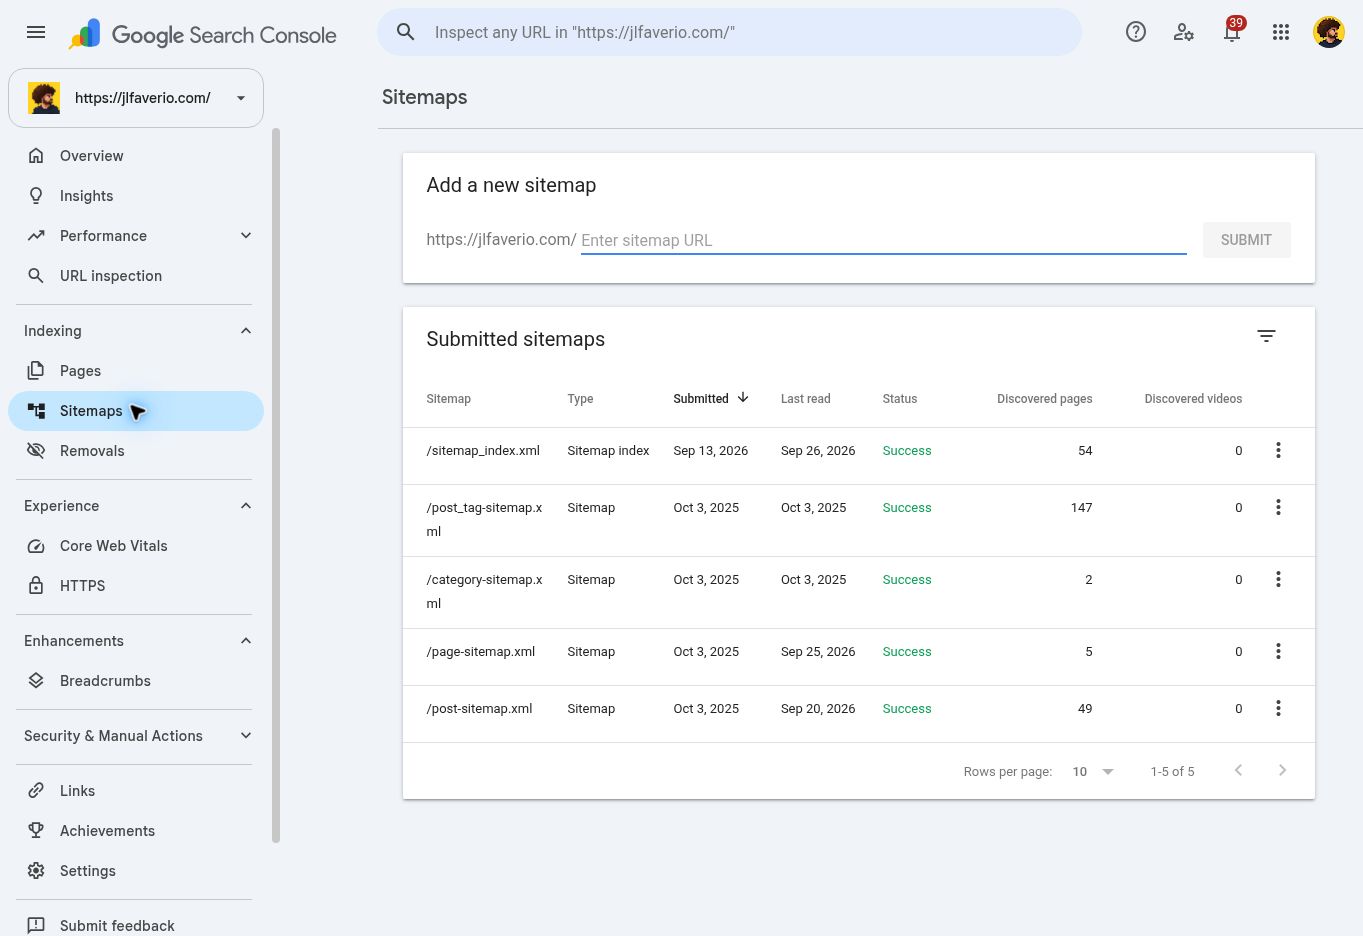Click the Pages documents icon

pos(36,371)
